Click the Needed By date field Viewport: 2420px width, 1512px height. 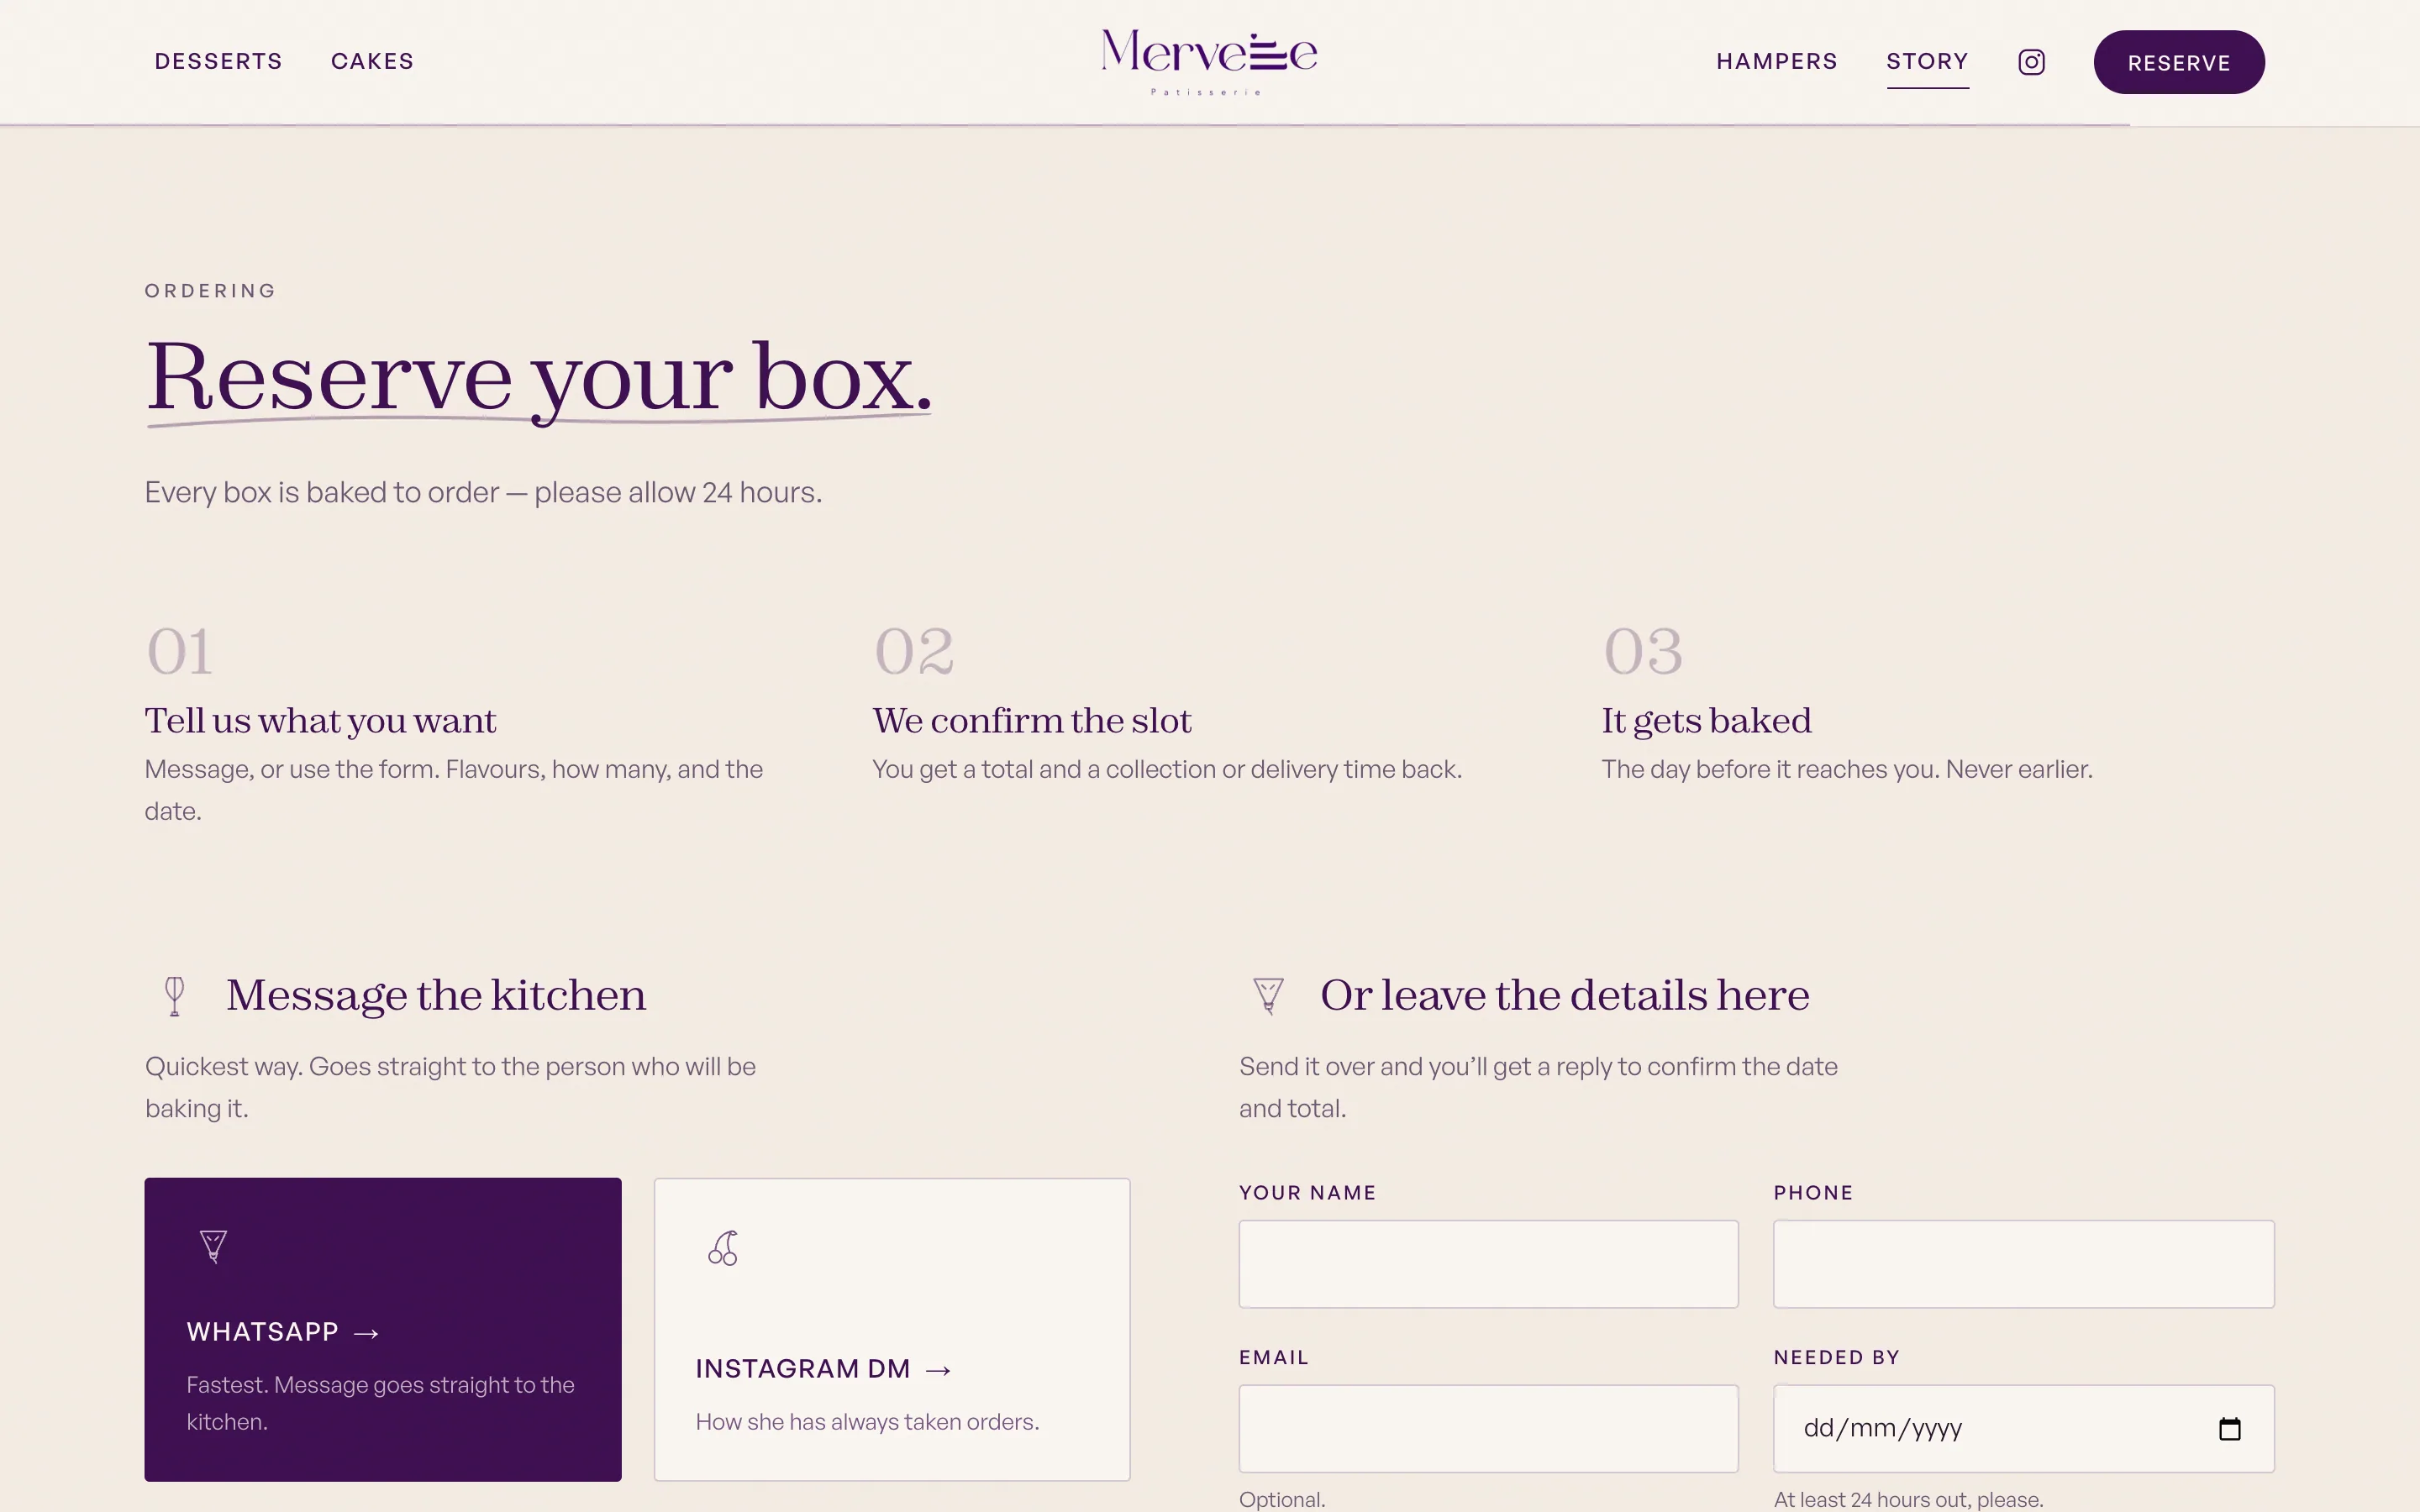click(2024, 1428)
